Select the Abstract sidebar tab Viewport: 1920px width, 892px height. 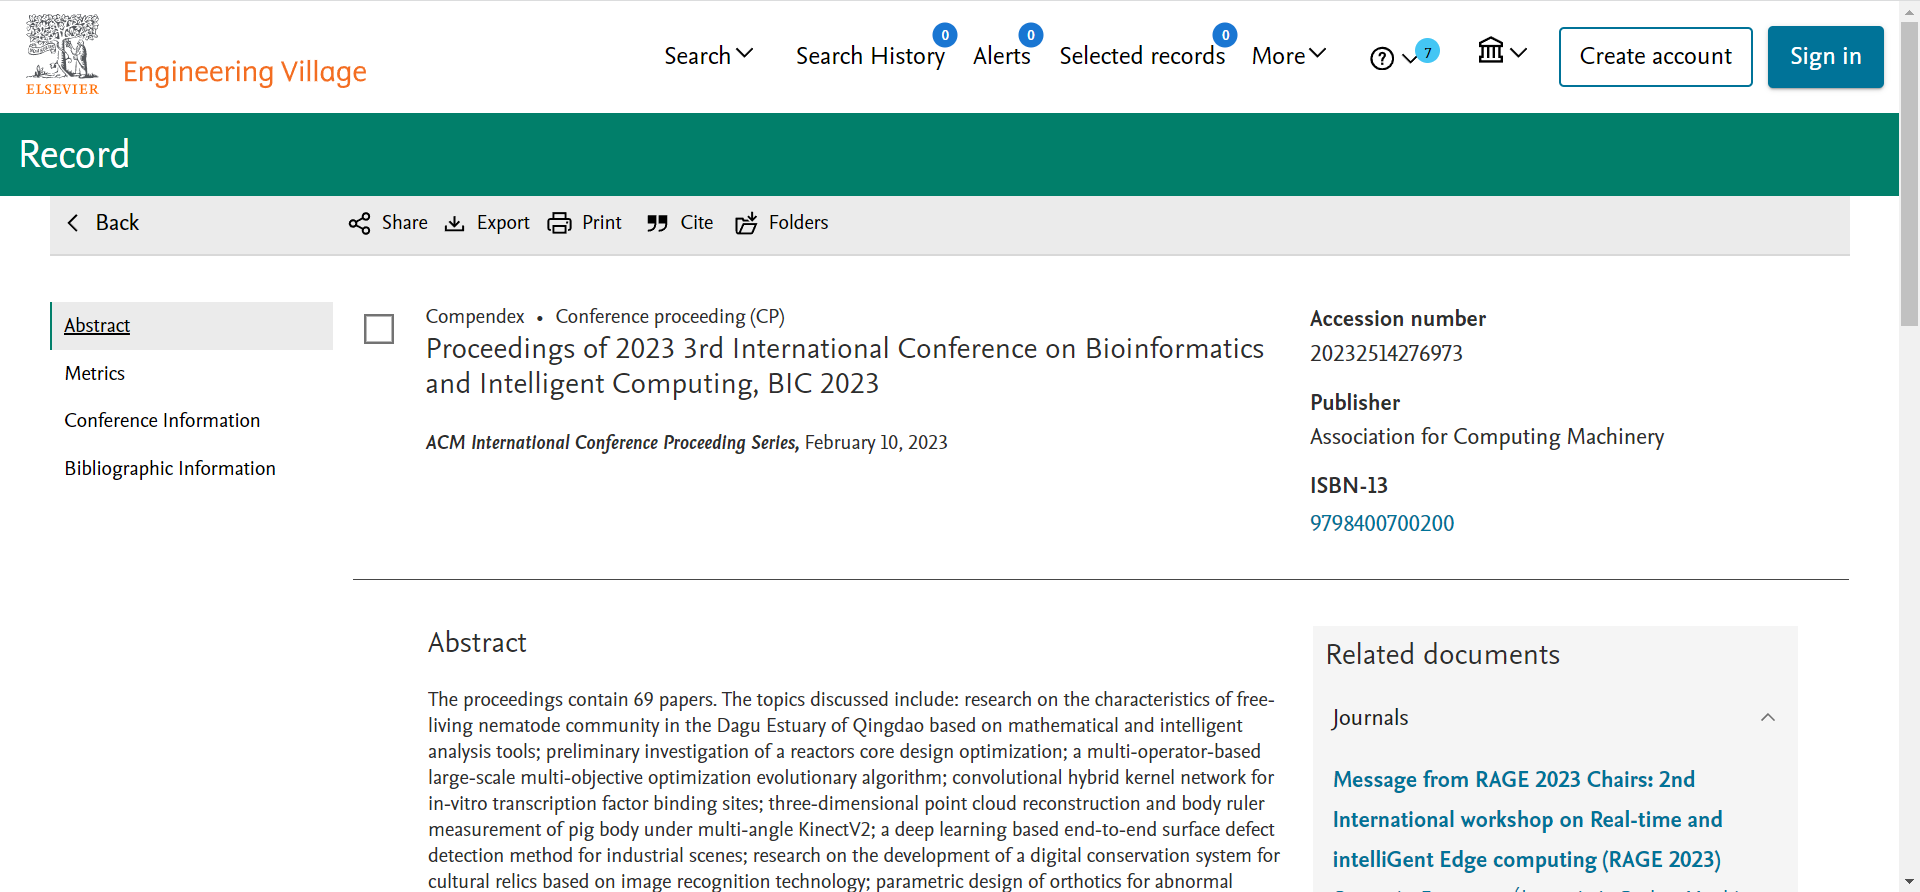click(192, 326)
